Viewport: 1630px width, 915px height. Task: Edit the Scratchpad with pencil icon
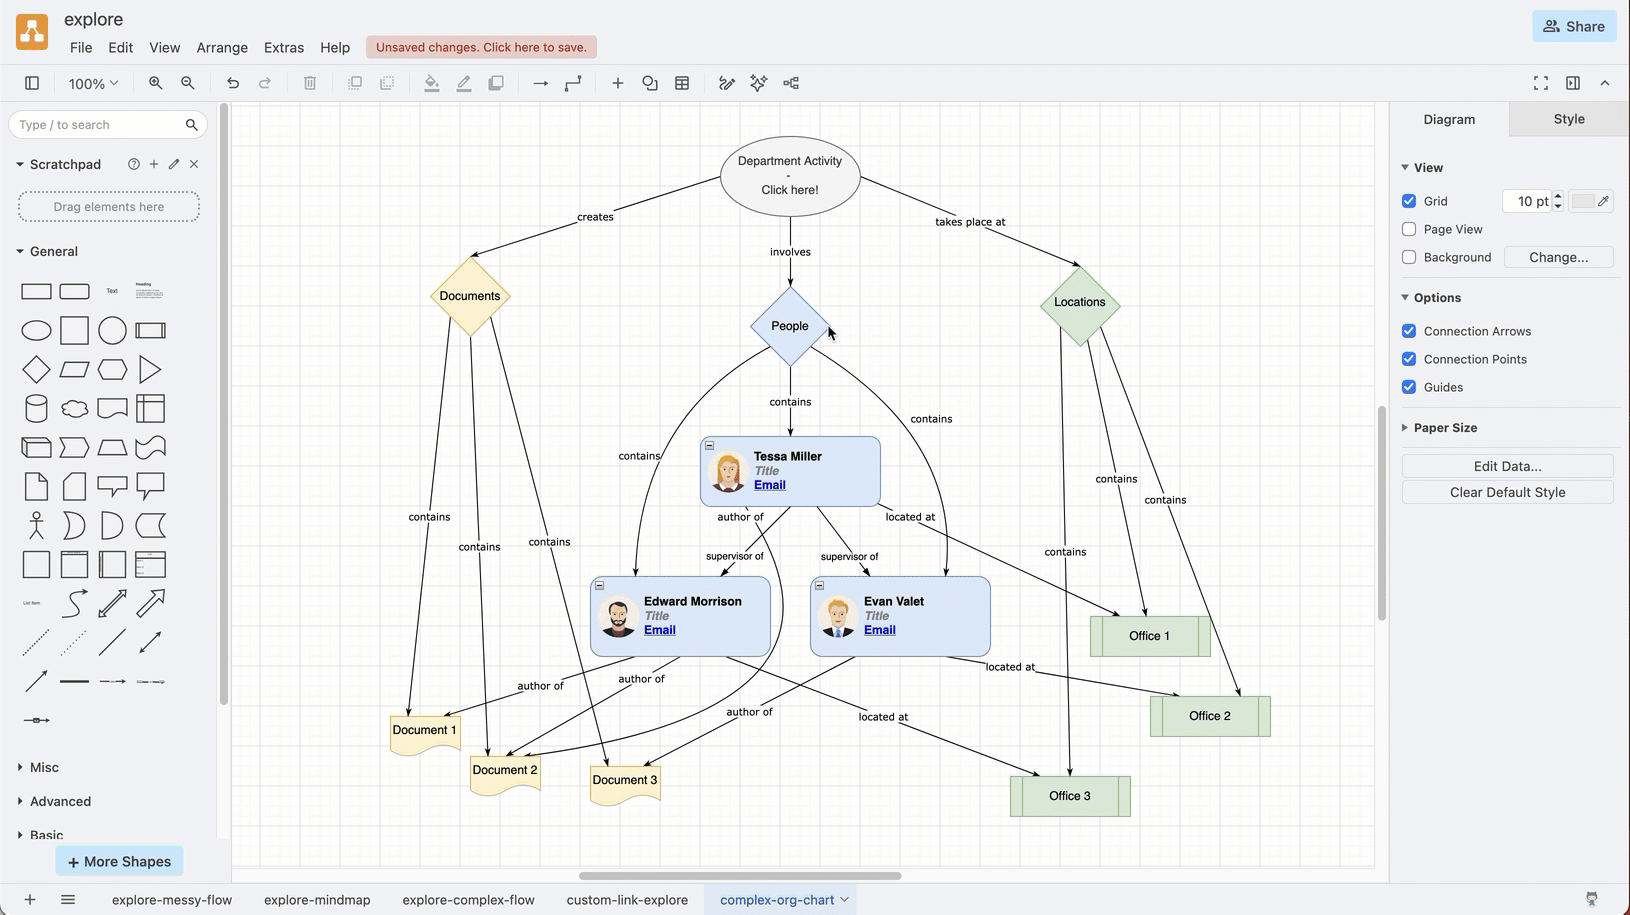tap(174, 164)
